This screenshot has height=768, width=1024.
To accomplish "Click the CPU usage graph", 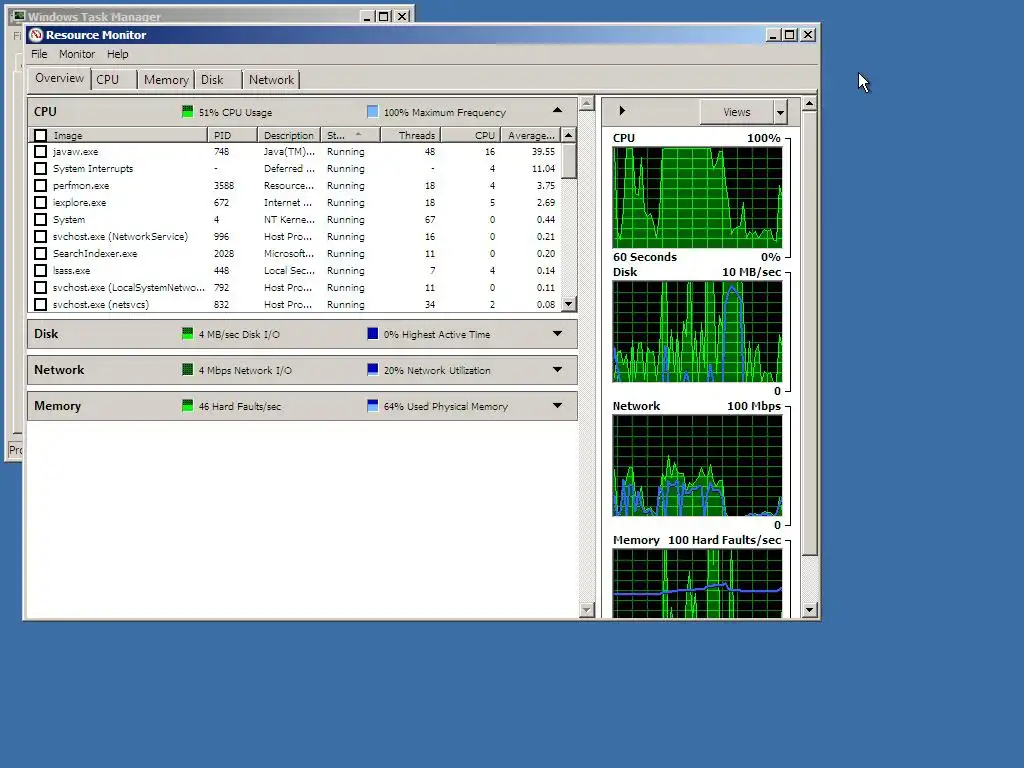I will (x=697, y=197).
